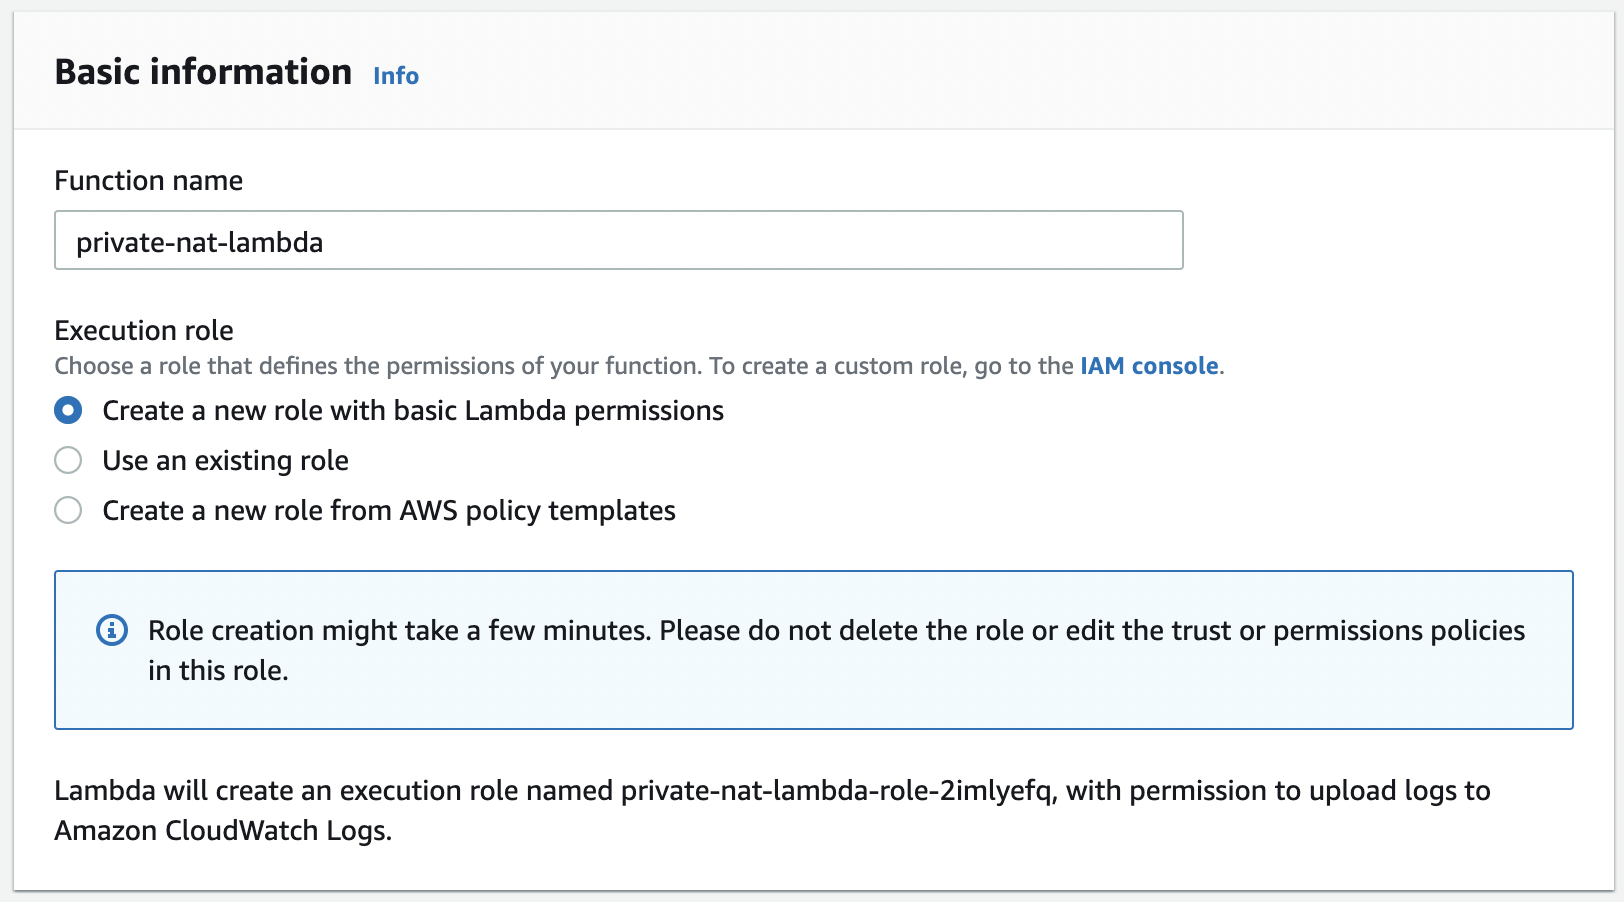The width and height of the screenshot is (1624, 902).
Task: Click the Function name label
Action: point(148,181)
